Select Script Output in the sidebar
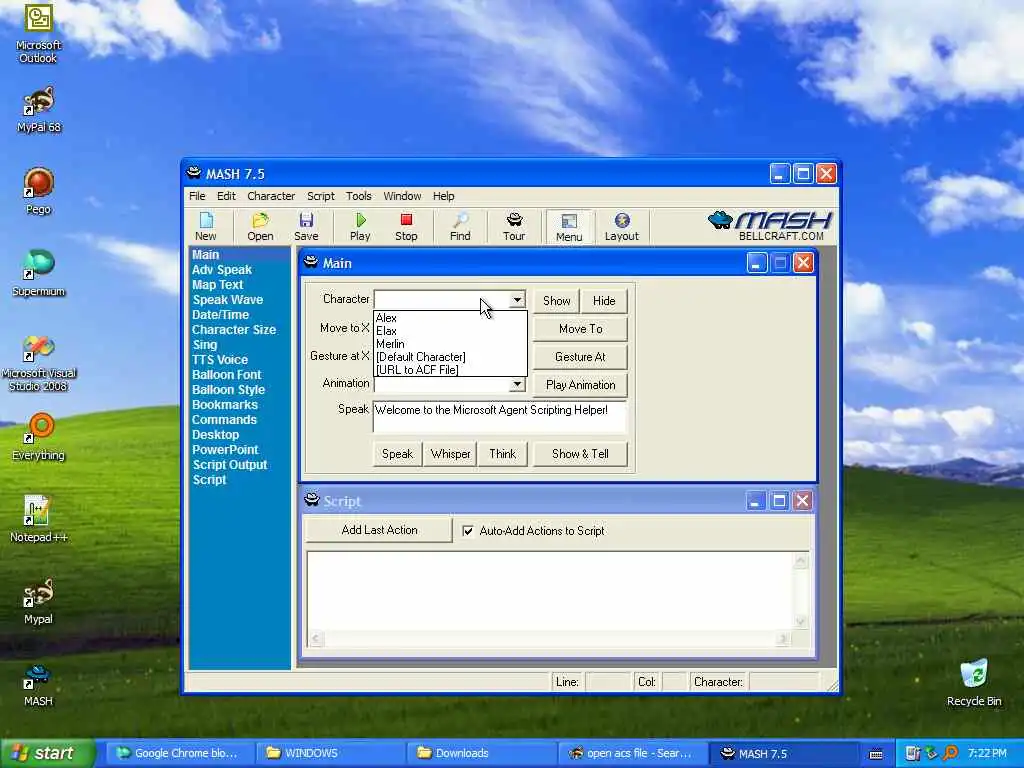This screenshot has height=768, width=1024. tap(230, 465)
